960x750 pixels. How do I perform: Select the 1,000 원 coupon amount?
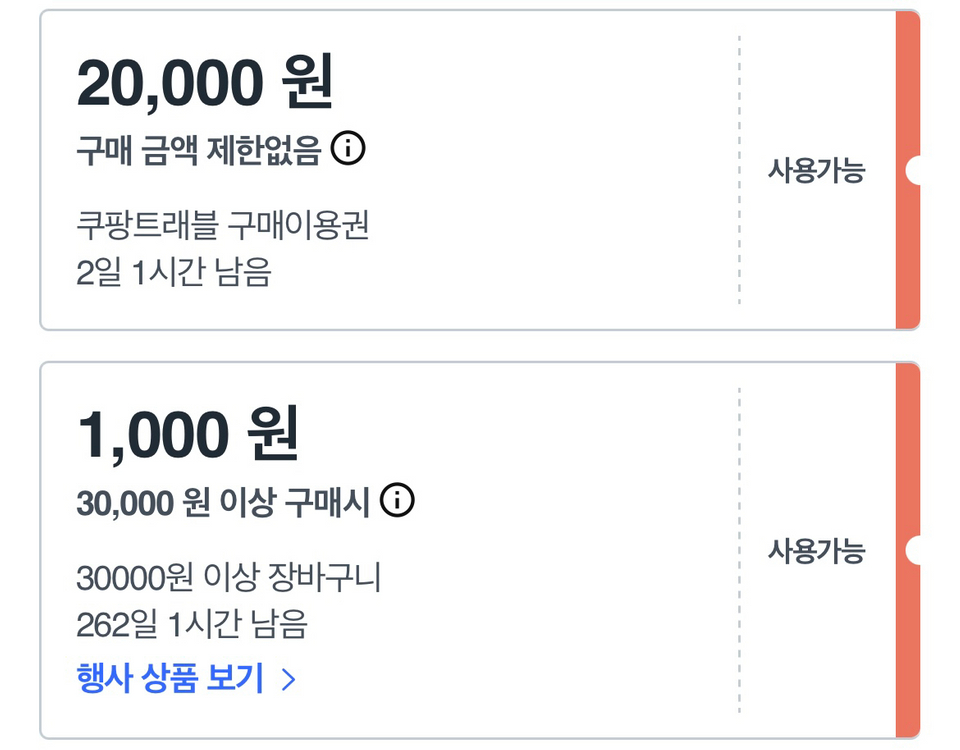(x=187, y=435)
